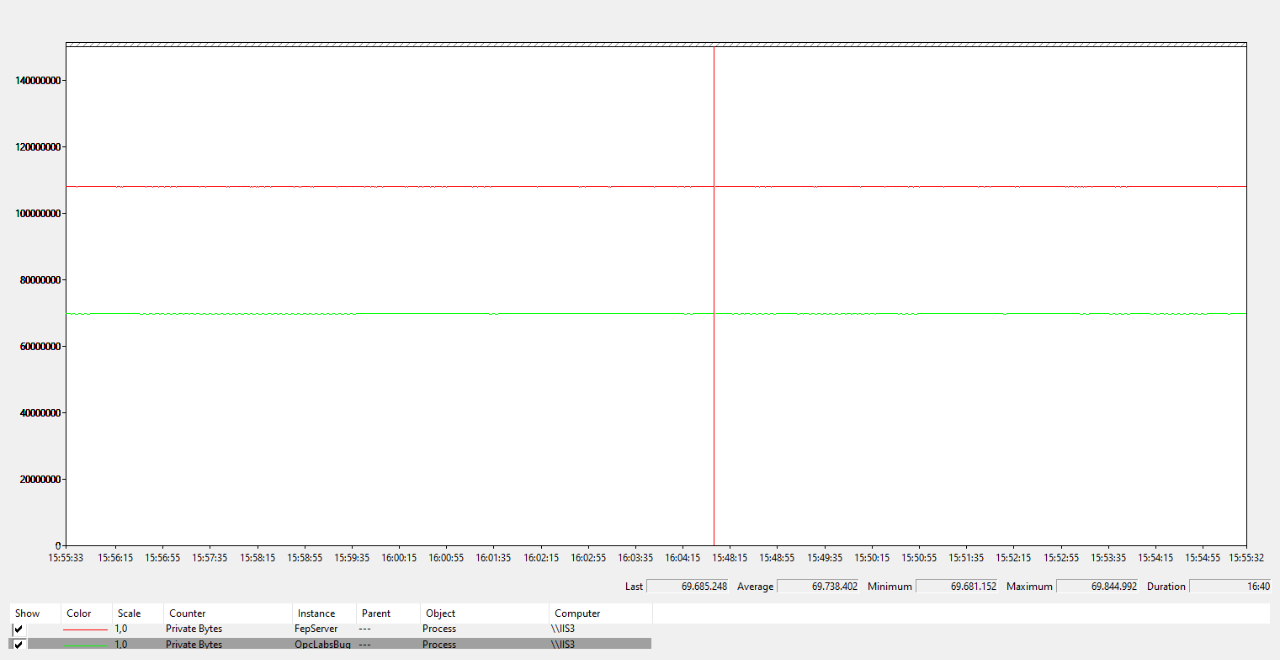Sort by the Show column header
Viewport: 1280px width, 660px height.
pos(35,613)
